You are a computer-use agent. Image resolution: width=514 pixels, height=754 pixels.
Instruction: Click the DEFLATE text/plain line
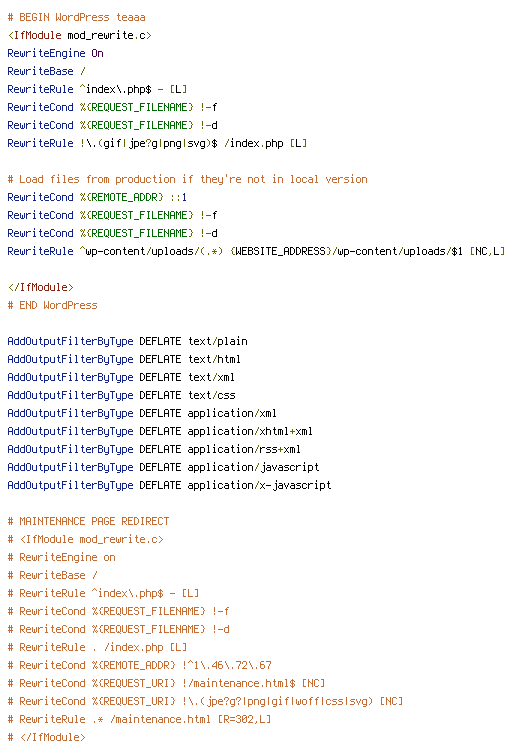127,341
